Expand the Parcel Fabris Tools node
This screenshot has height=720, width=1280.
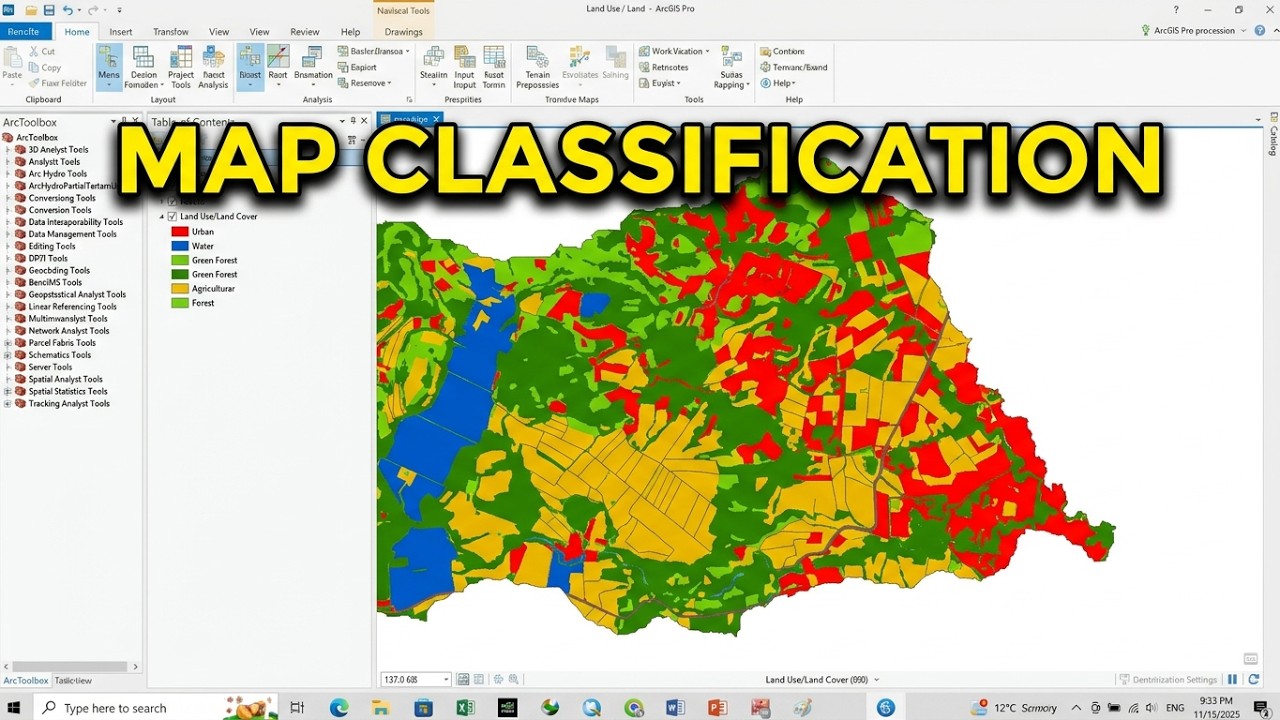click(x=8, y=343)
